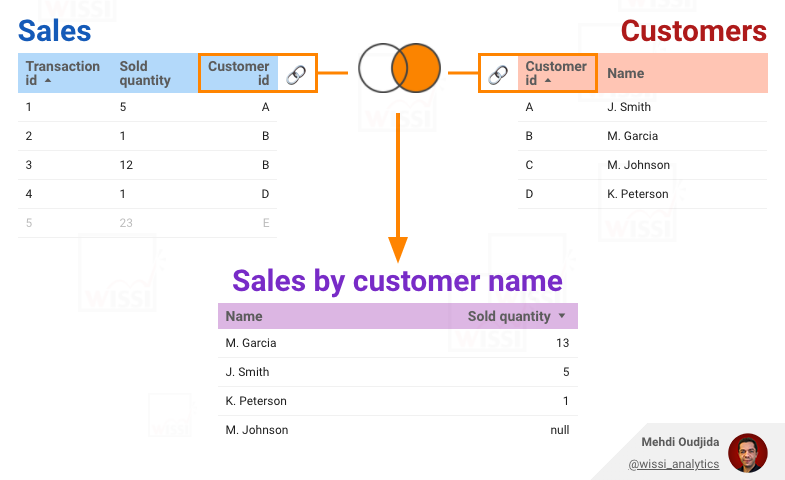Image resolution: width=785 pixels, height=480 pixels.
Task: Click Customer id C in Customers table
Action: pyautogui.click(x=529, y=165)
